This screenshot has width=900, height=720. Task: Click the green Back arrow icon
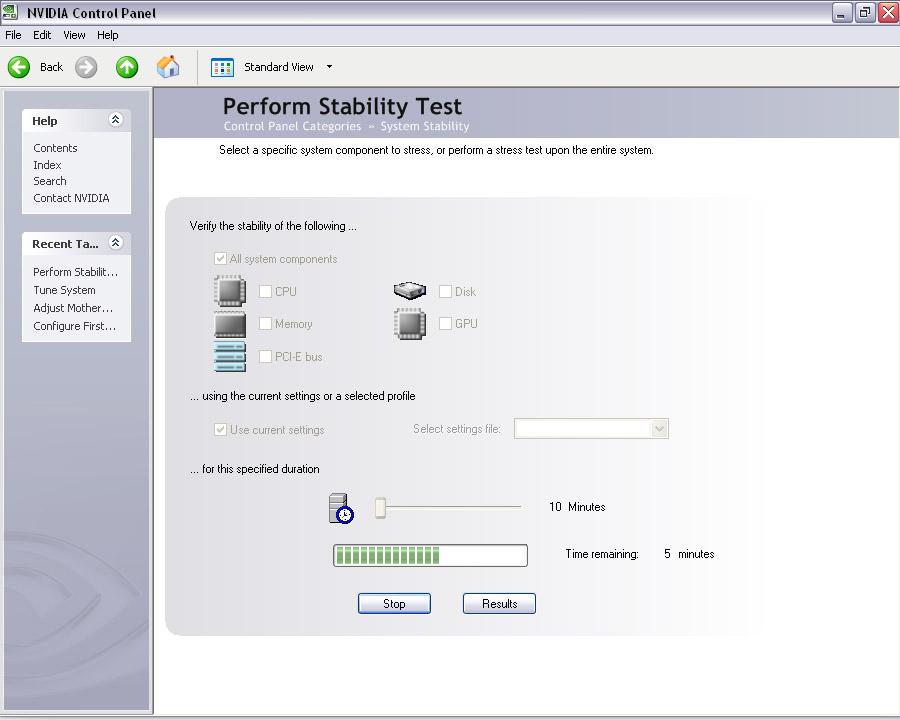(x=19, y=67)
